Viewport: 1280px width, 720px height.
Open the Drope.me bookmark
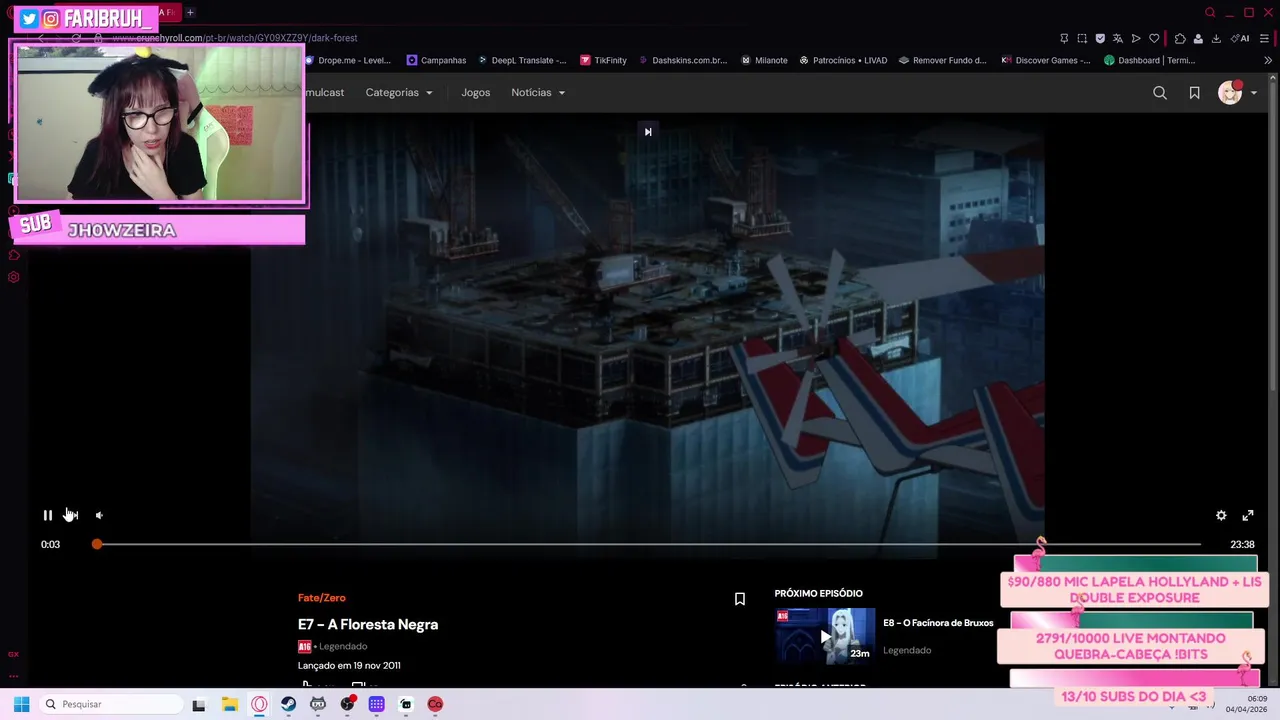347,60
